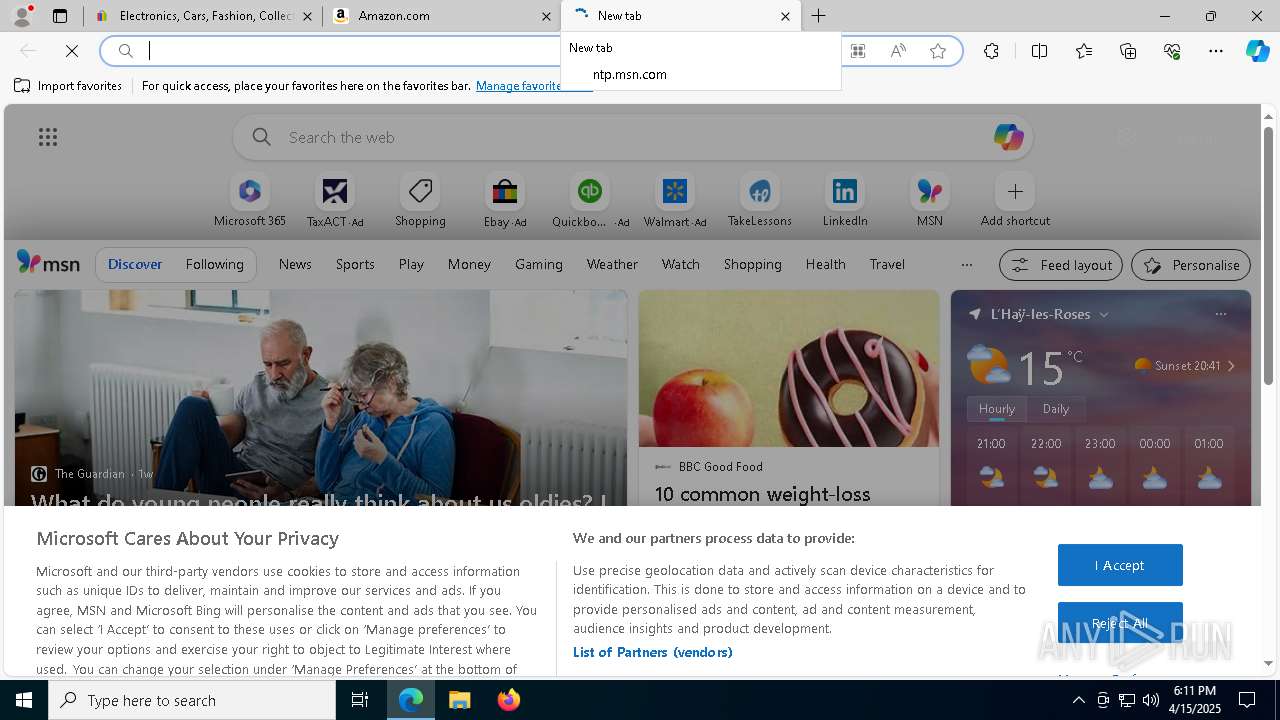The image size is (1280, 720).
Task: Click the Personalise button
Action: coord(1191,265)
